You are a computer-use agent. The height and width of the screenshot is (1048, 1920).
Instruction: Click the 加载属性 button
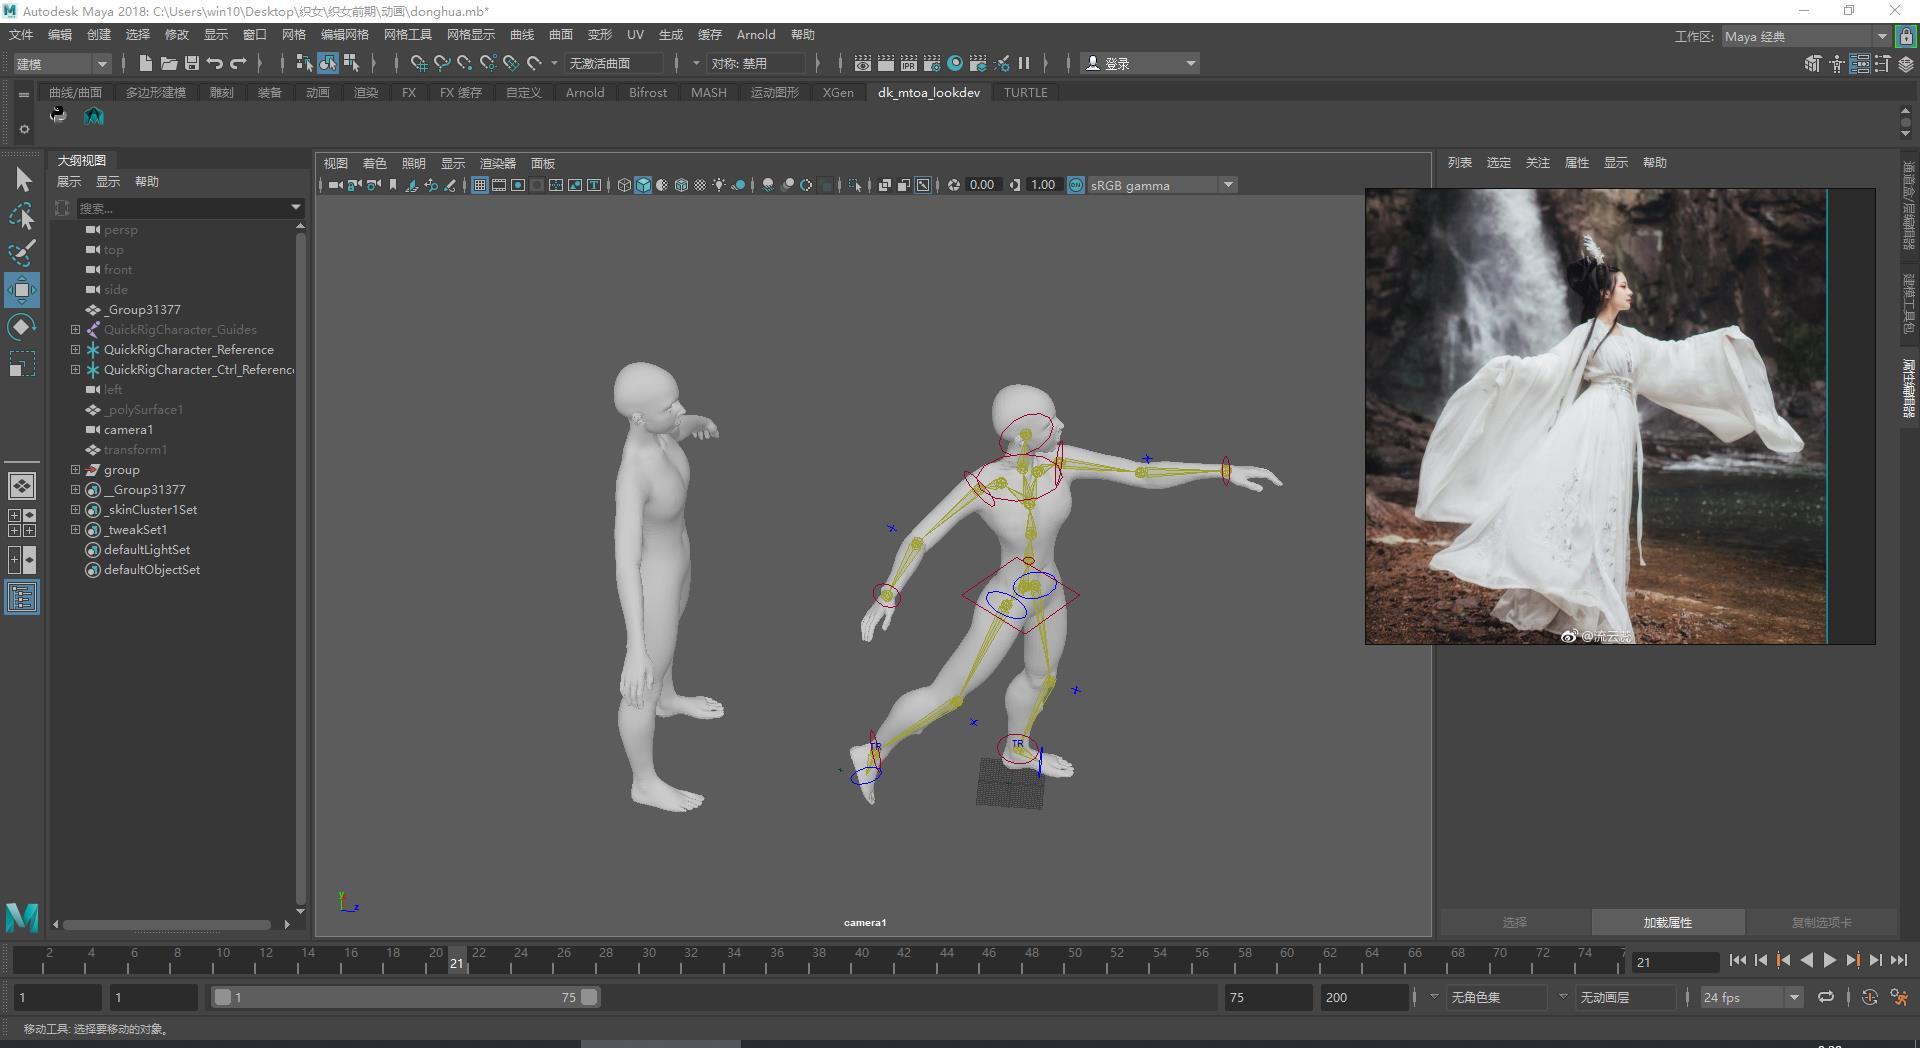coord(1667,922)
